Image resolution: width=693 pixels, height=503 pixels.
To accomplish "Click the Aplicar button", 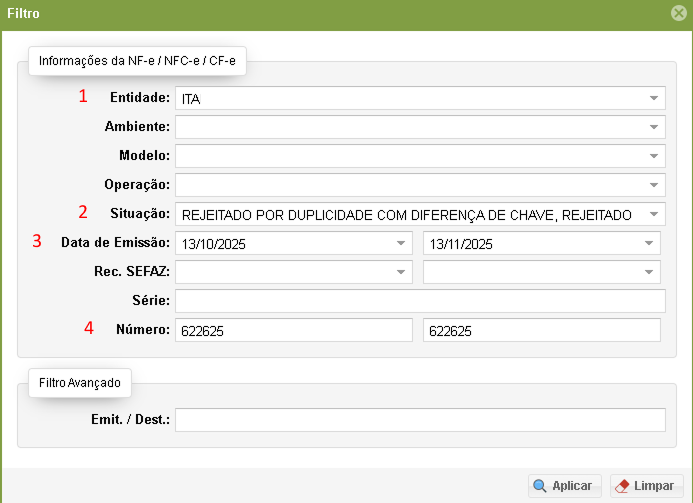I will (x=565, y=486).
